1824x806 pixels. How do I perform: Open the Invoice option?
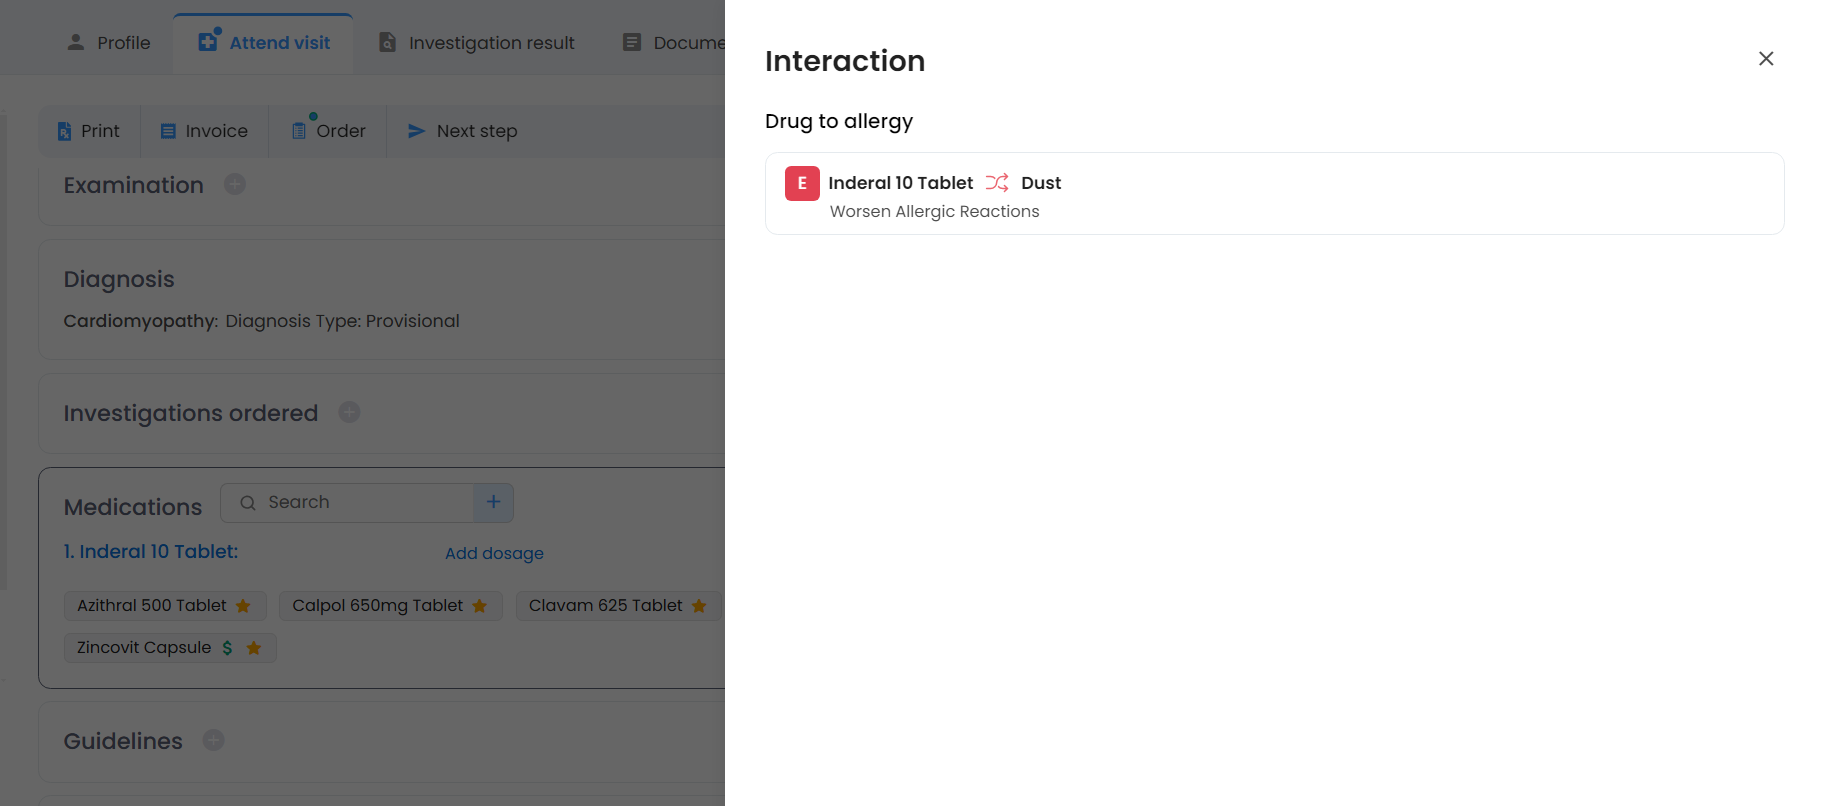click(x=204, y=131)
